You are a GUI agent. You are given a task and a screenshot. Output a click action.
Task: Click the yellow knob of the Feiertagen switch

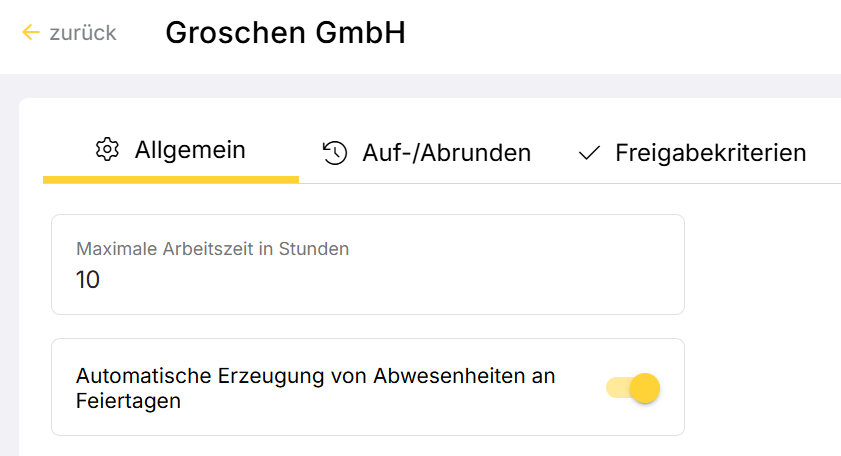(645, 387)
